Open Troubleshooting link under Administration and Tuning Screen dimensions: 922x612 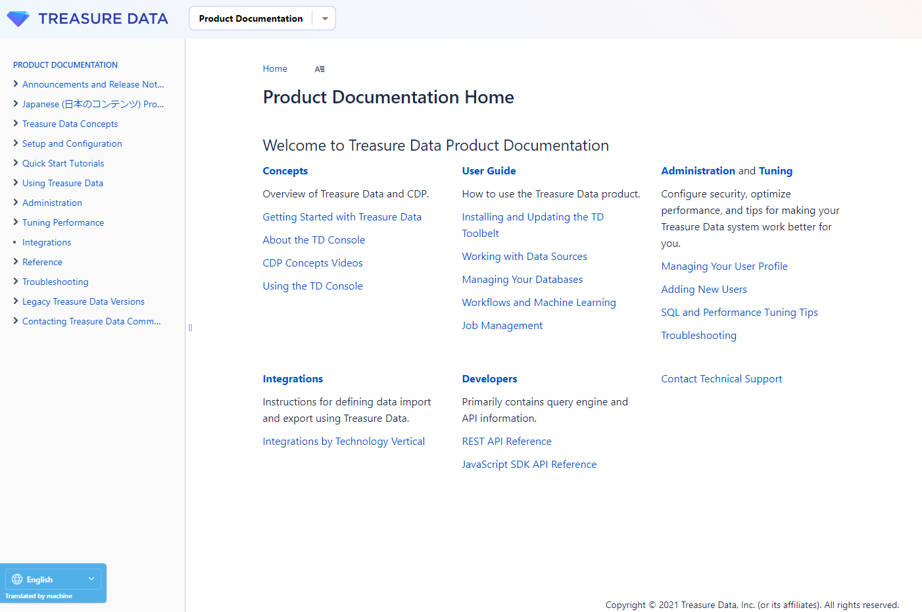coord(699,335)
